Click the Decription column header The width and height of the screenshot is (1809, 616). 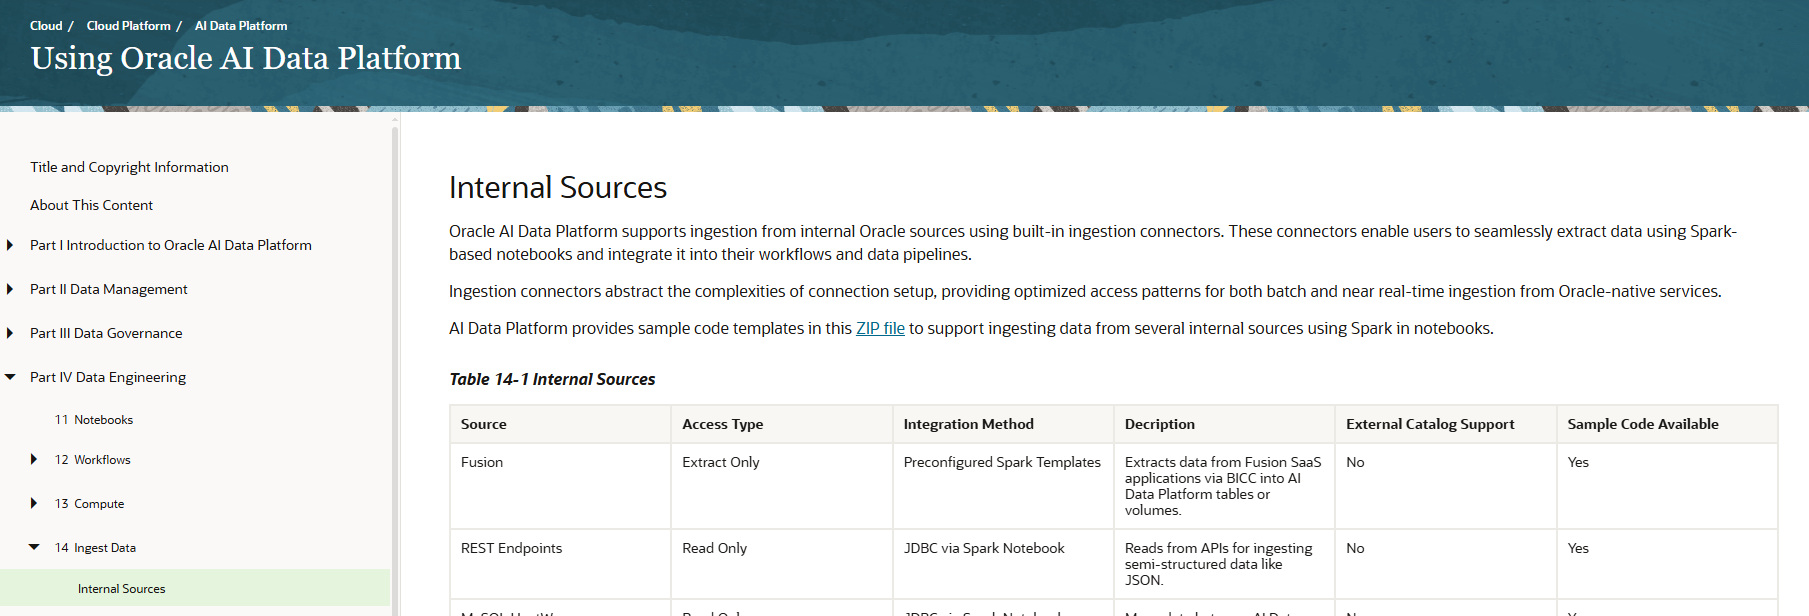point(1224,424)
